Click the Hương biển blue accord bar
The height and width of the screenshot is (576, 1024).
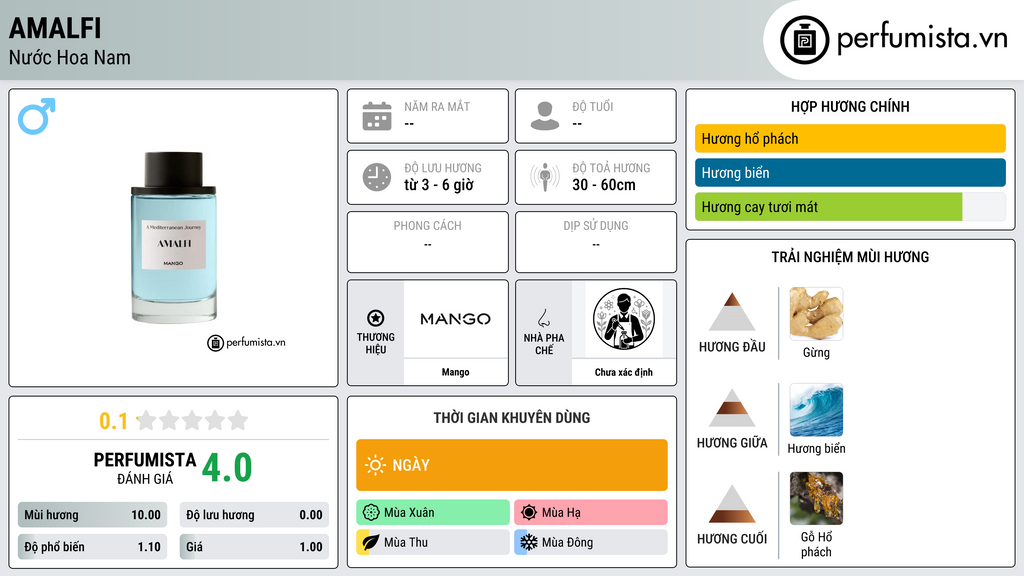point(850,172)
